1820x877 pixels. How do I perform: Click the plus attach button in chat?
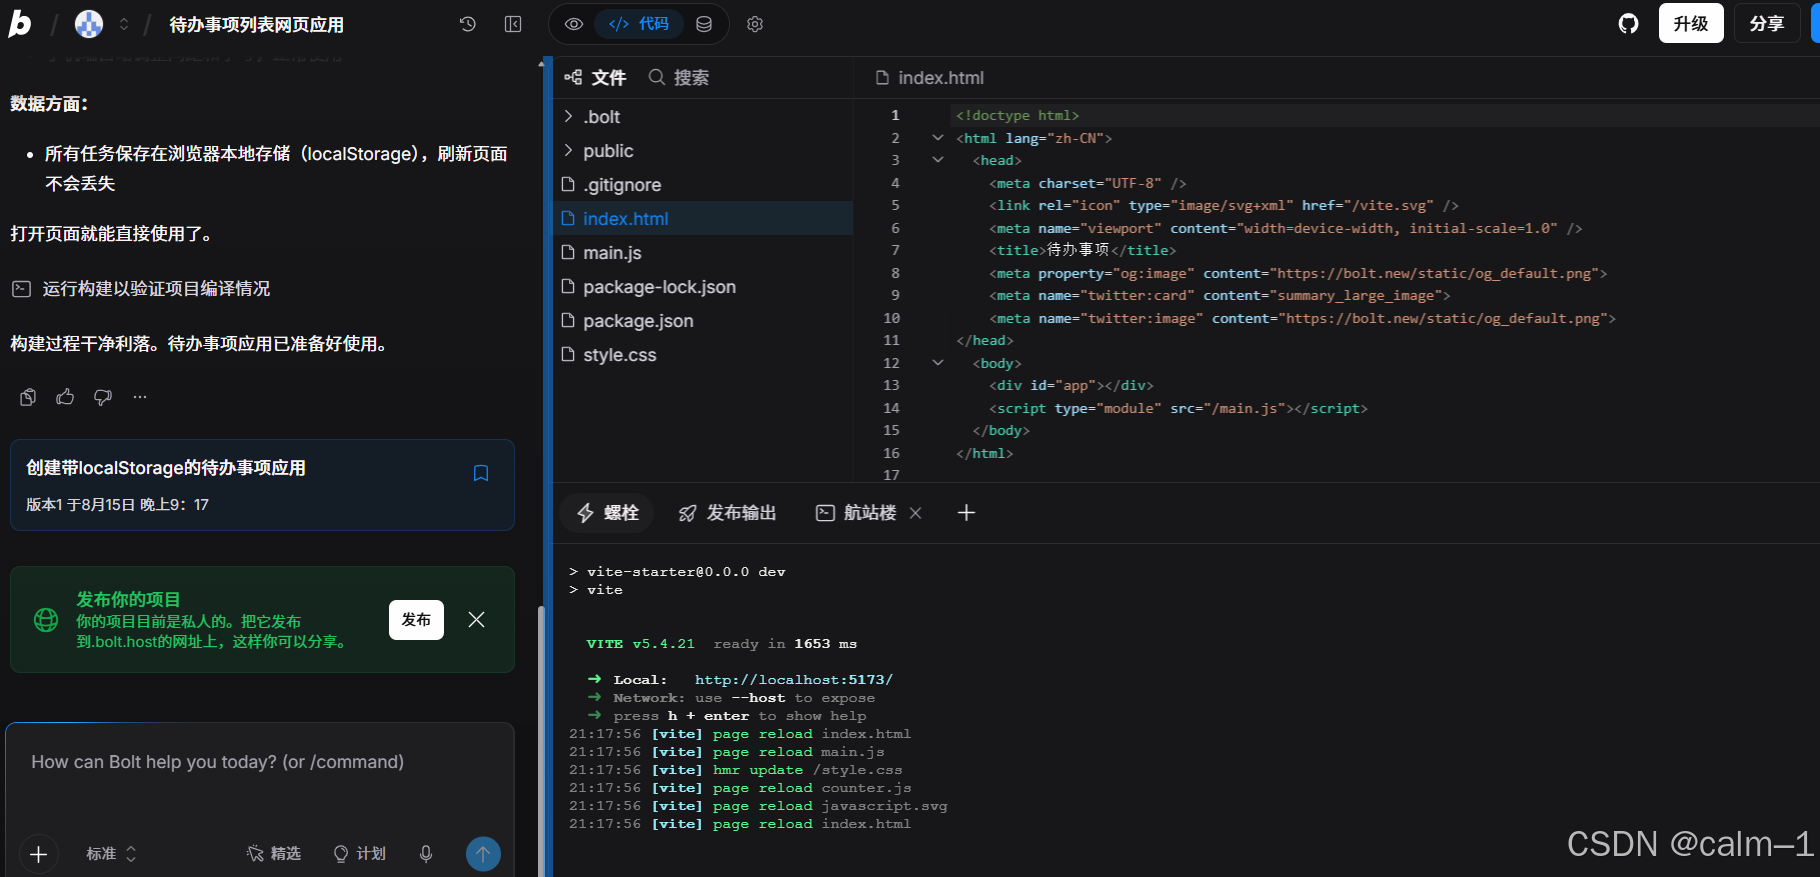38,854
